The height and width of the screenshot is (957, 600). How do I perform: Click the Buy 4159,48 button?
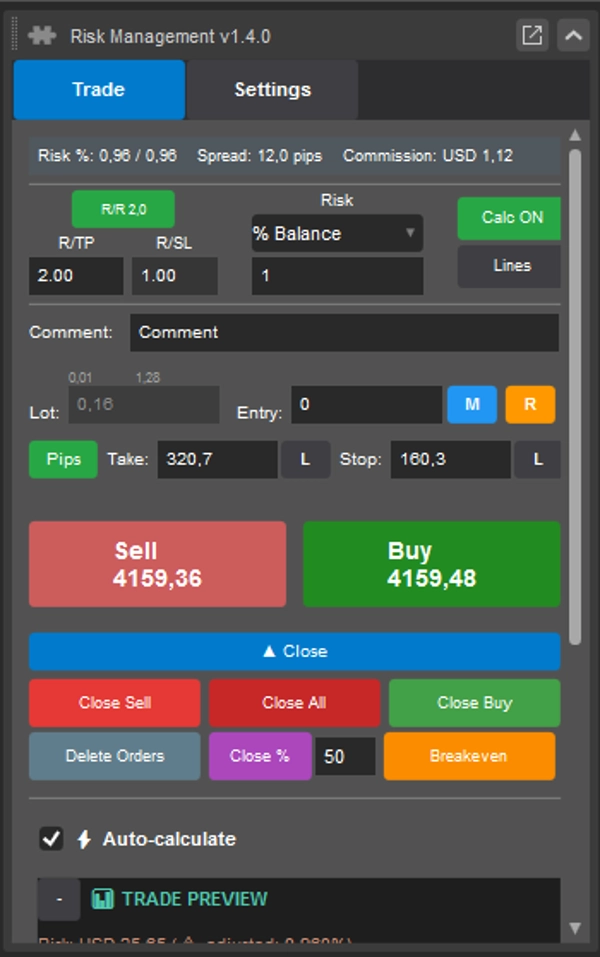(x=432, y=564)
